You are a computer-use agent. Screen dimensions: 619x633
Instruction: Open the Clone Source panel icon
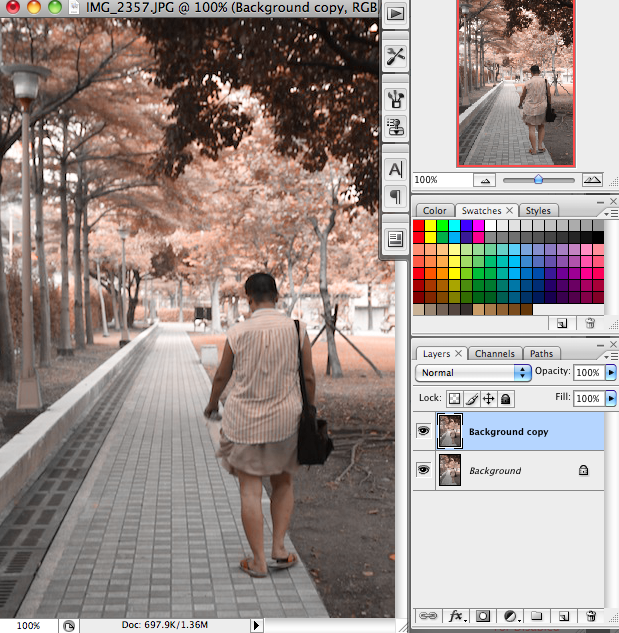coord(395,127)
